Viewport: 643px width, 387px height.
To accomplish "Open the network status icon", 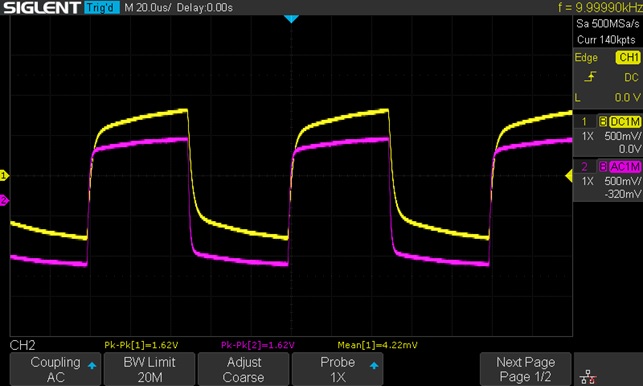I will click(x=588, y=376).
